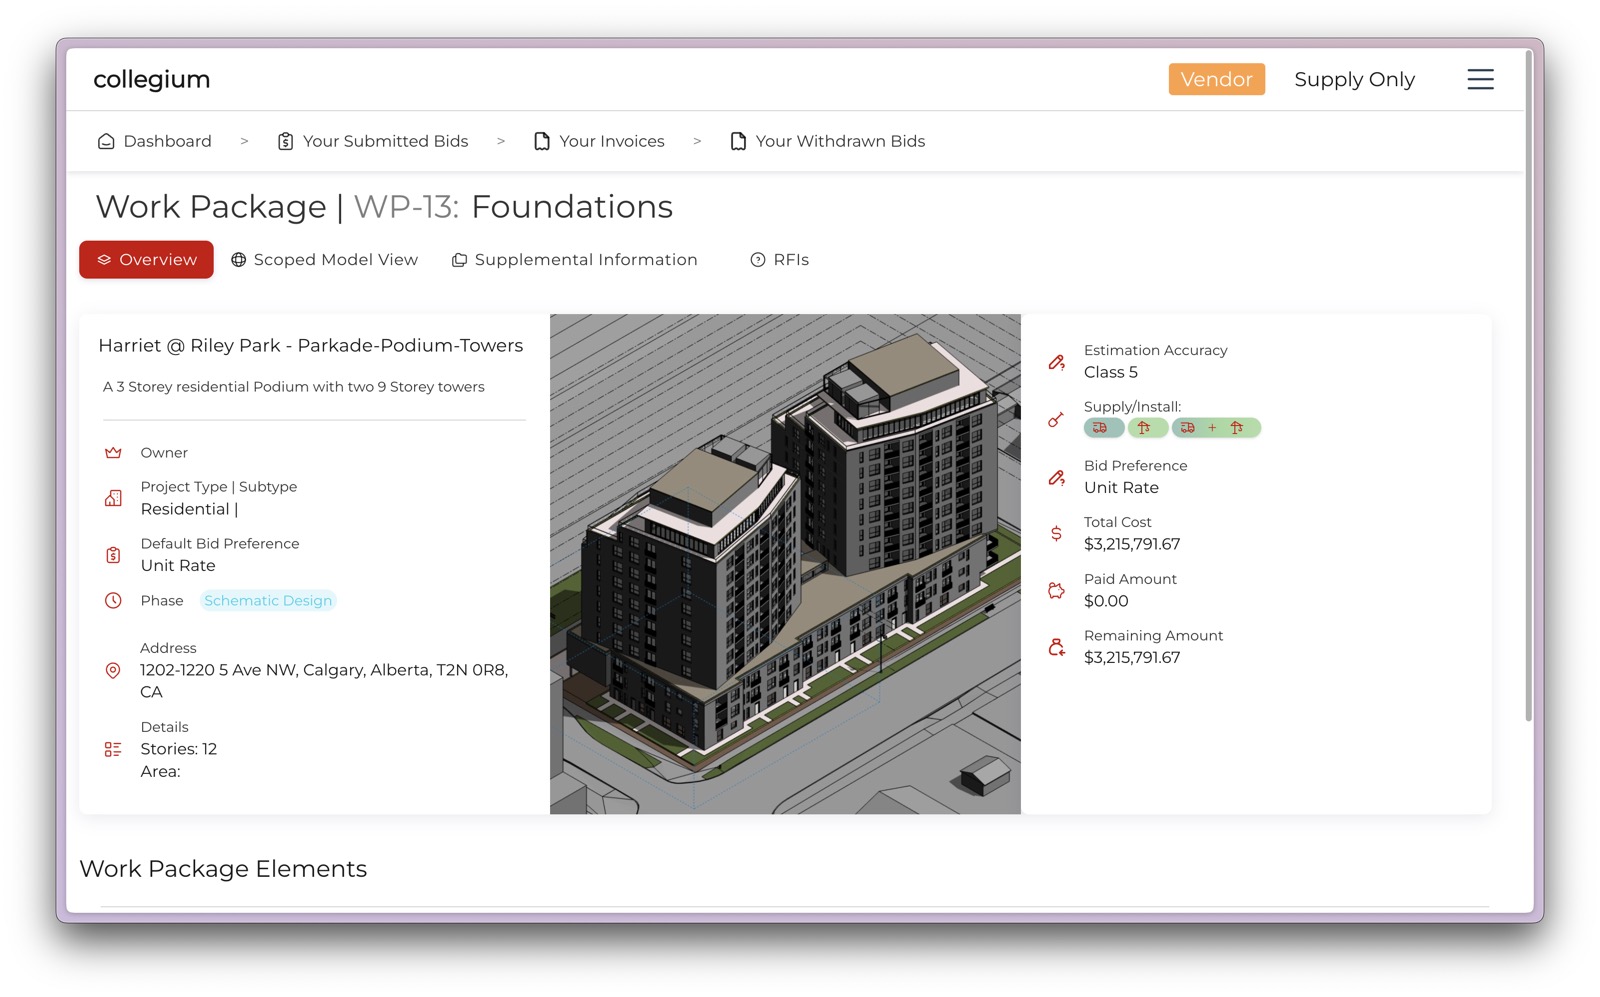Viewport: 1600px width, 997px height.
Task: Click the 3D building model image
Action: (x=785, y=564)
